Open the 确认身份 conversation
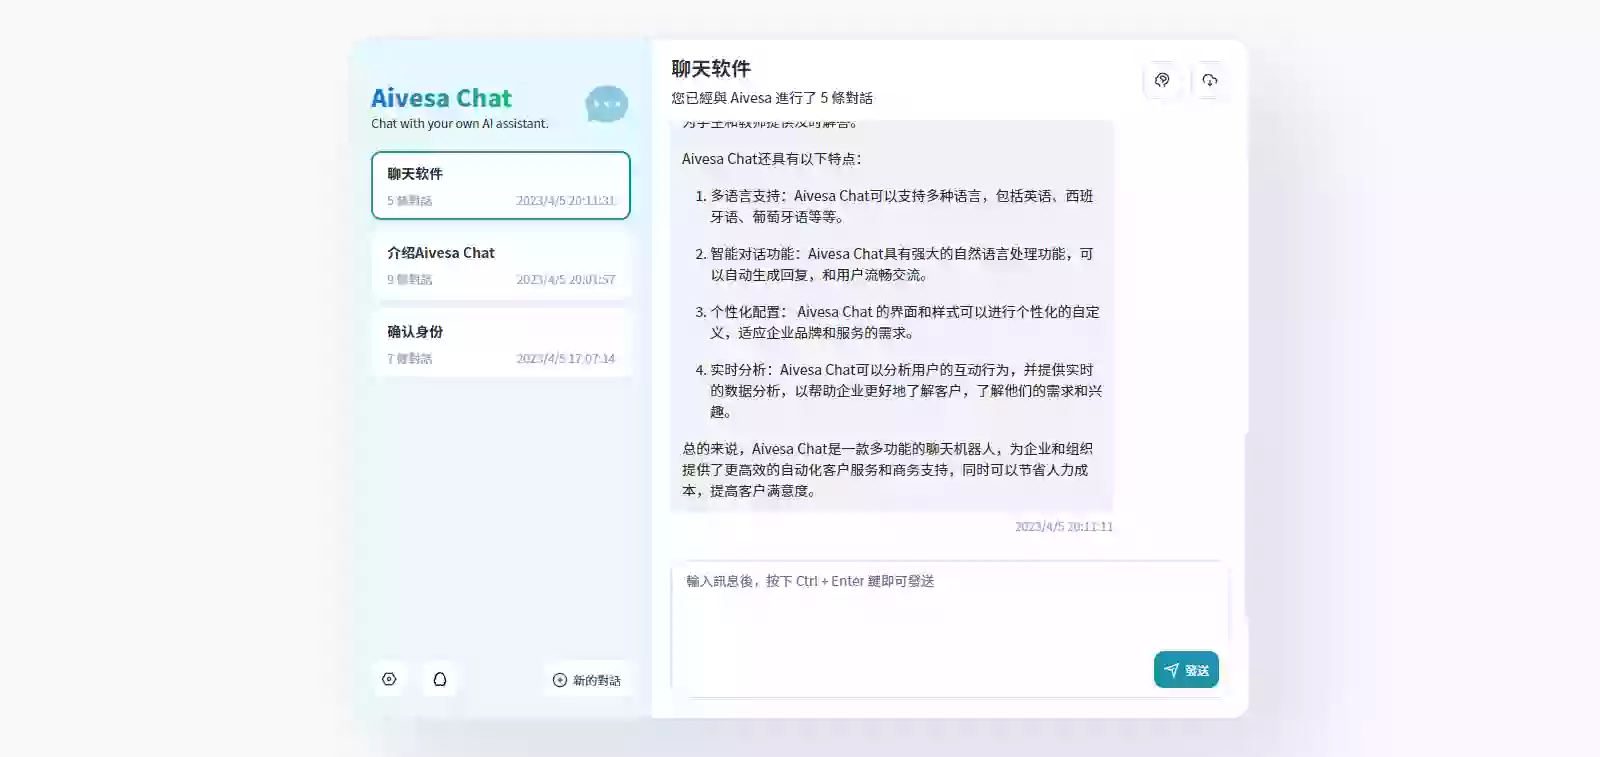Image resolution: width=1600 pixels, height=757 pixels. coord(501,343)
